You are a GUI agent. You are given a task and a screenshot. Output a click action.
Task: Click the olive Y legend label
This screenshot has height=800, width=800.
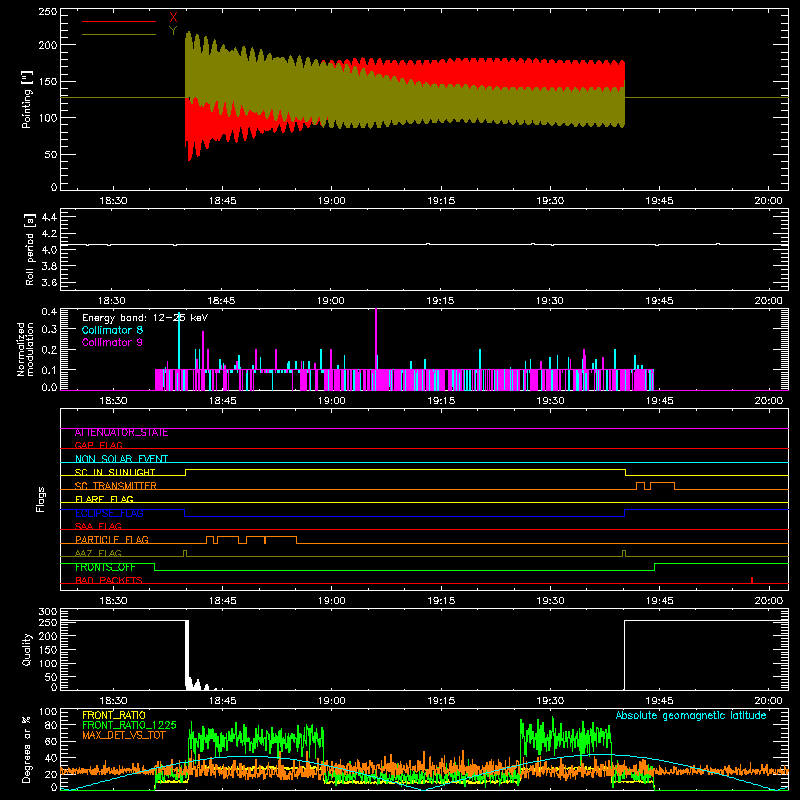pyautogui.click(x=173, y=31)
